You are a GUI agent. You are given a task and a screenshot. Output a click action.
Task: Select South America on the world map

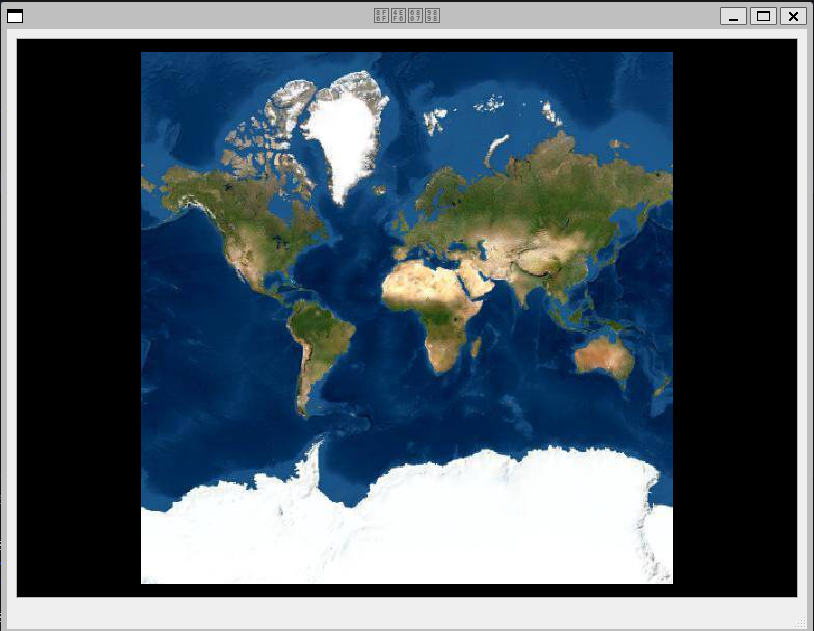point(320,335)
